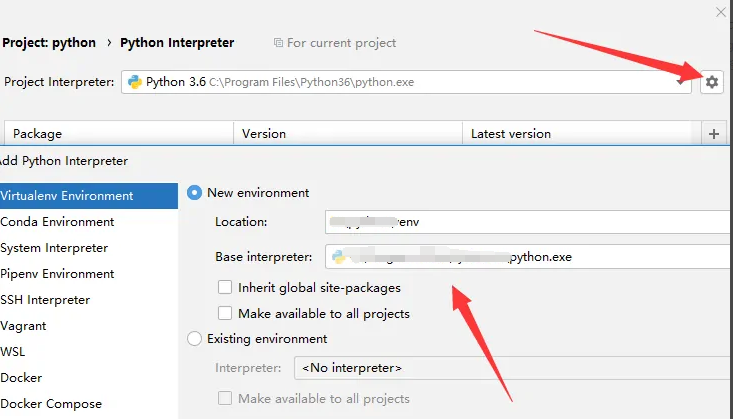Screen dimensions: 733x419
Task: Select New environment radio button
Action: pyautogui.click(x=195, y=192)
